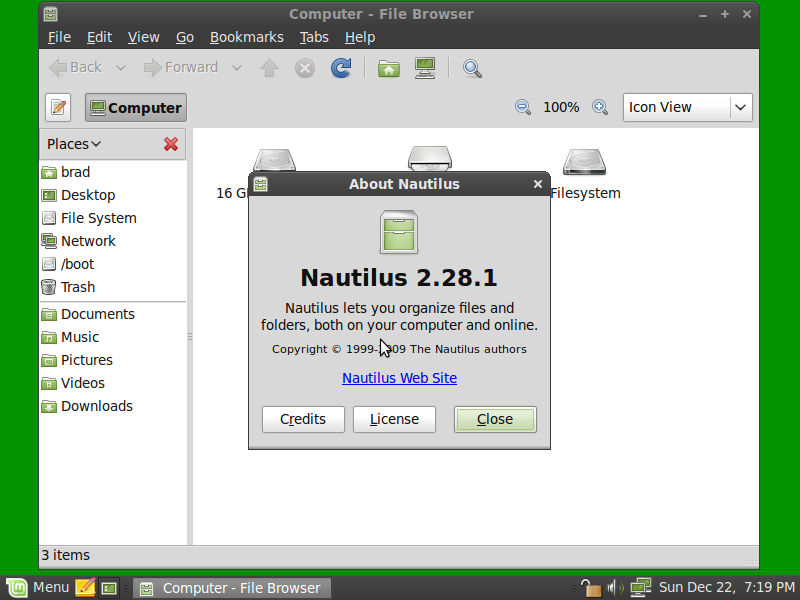Open the Tabs menu
Image resolution: width=800 pixels, height=600 pixels.
click(x=314, y=37)
